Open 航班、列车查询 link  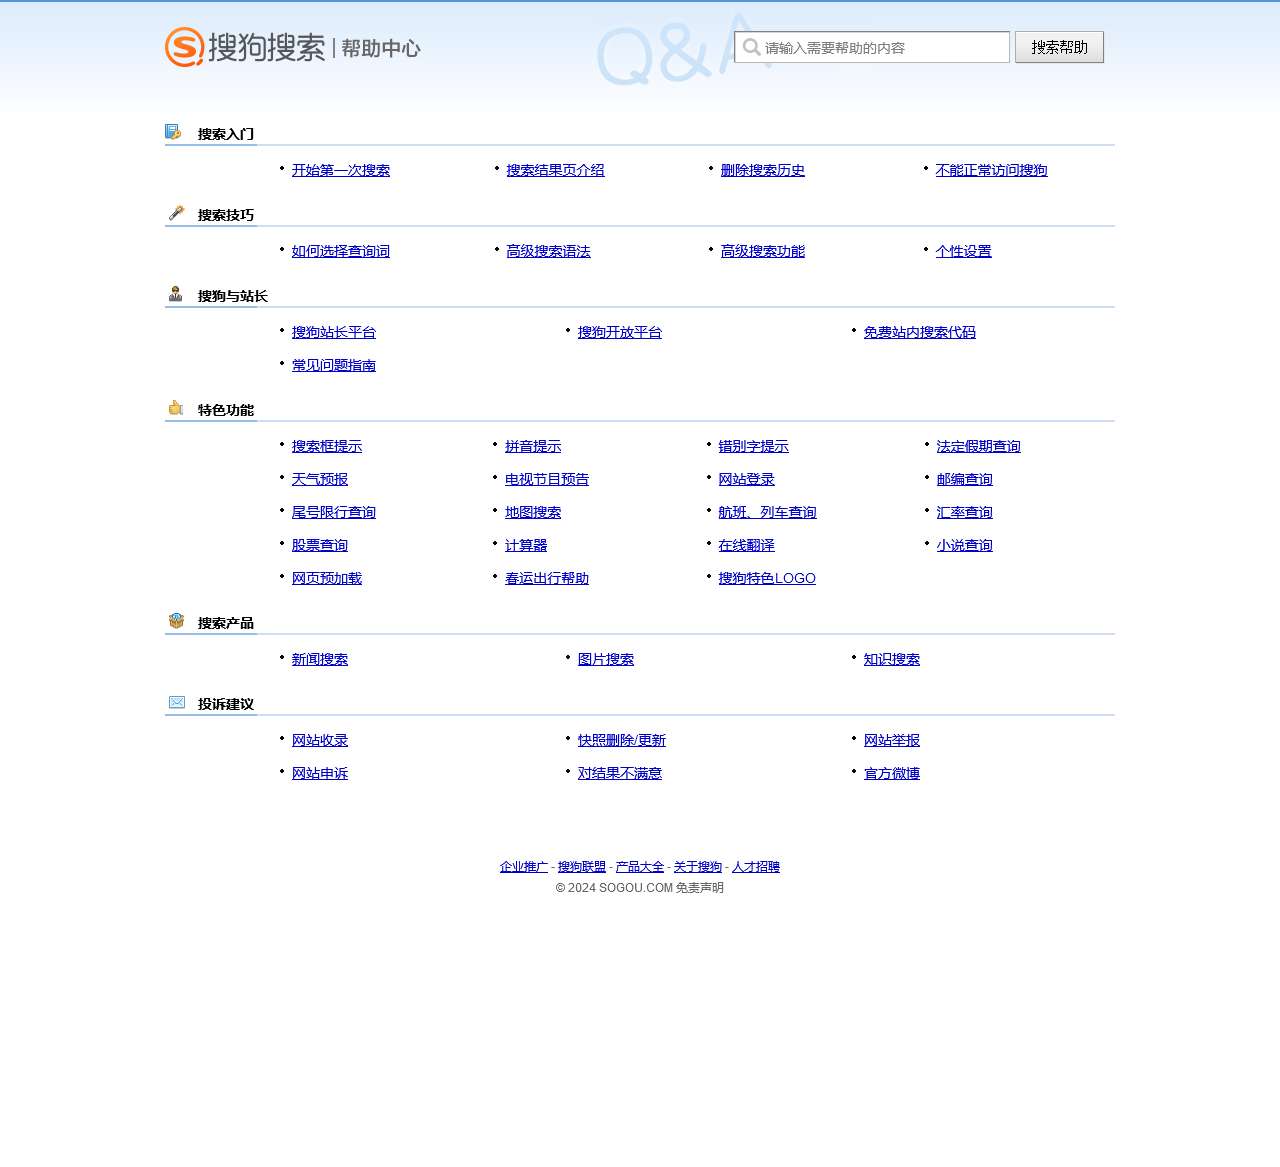point(768,512)
